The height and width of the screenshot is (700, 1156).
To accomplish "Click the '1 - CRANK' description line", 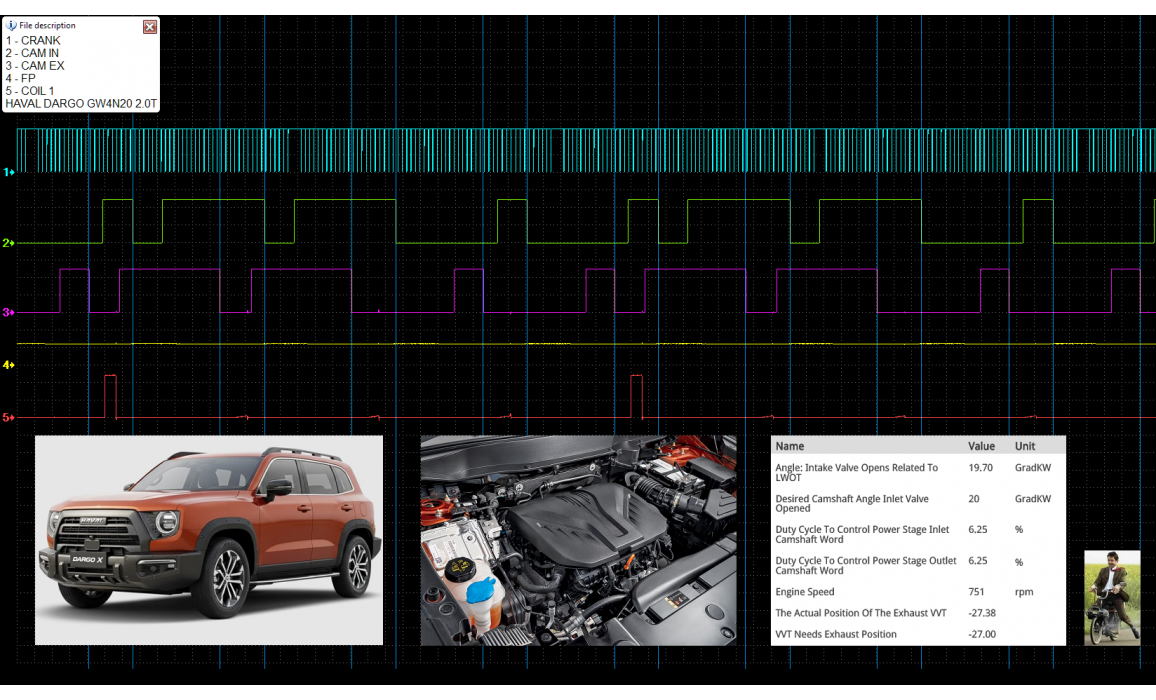I will tap(33, 41).
